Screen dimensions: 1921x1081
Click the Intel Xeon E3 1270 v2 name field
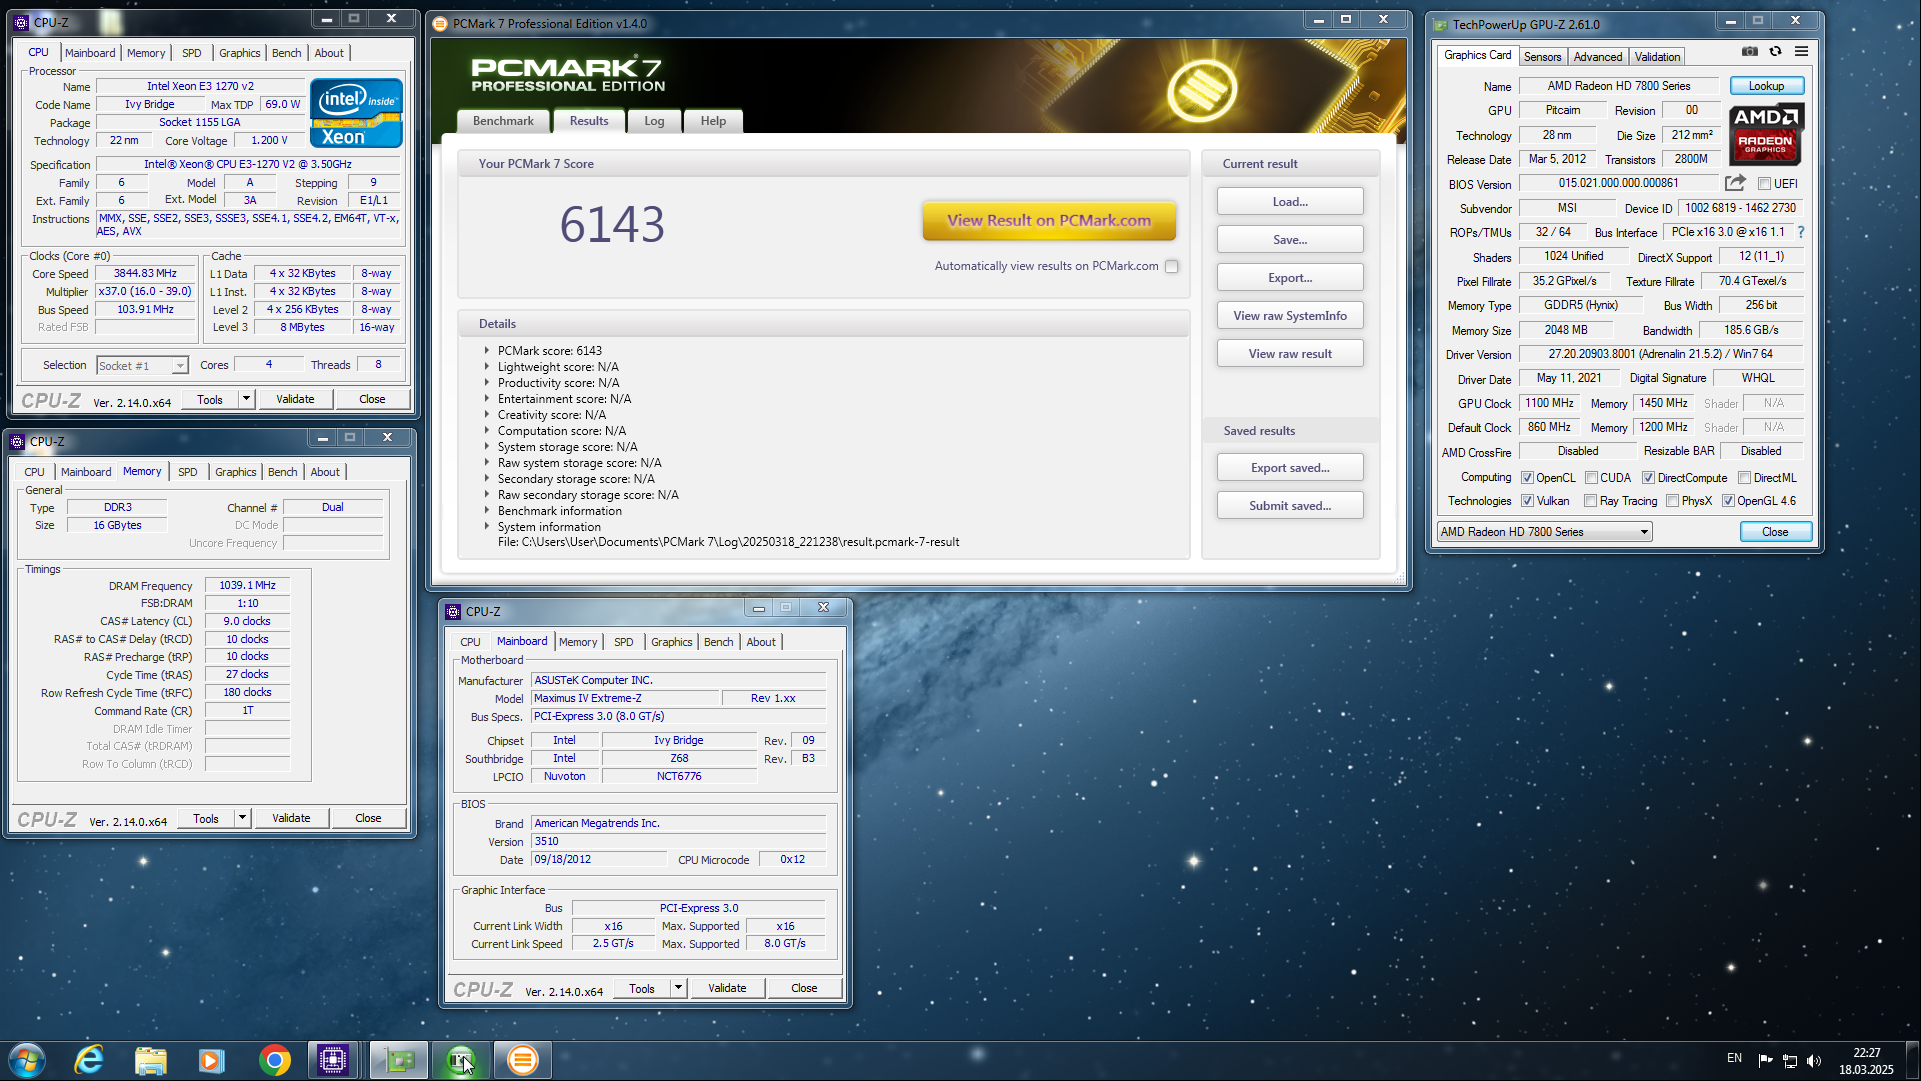point(200,86)
